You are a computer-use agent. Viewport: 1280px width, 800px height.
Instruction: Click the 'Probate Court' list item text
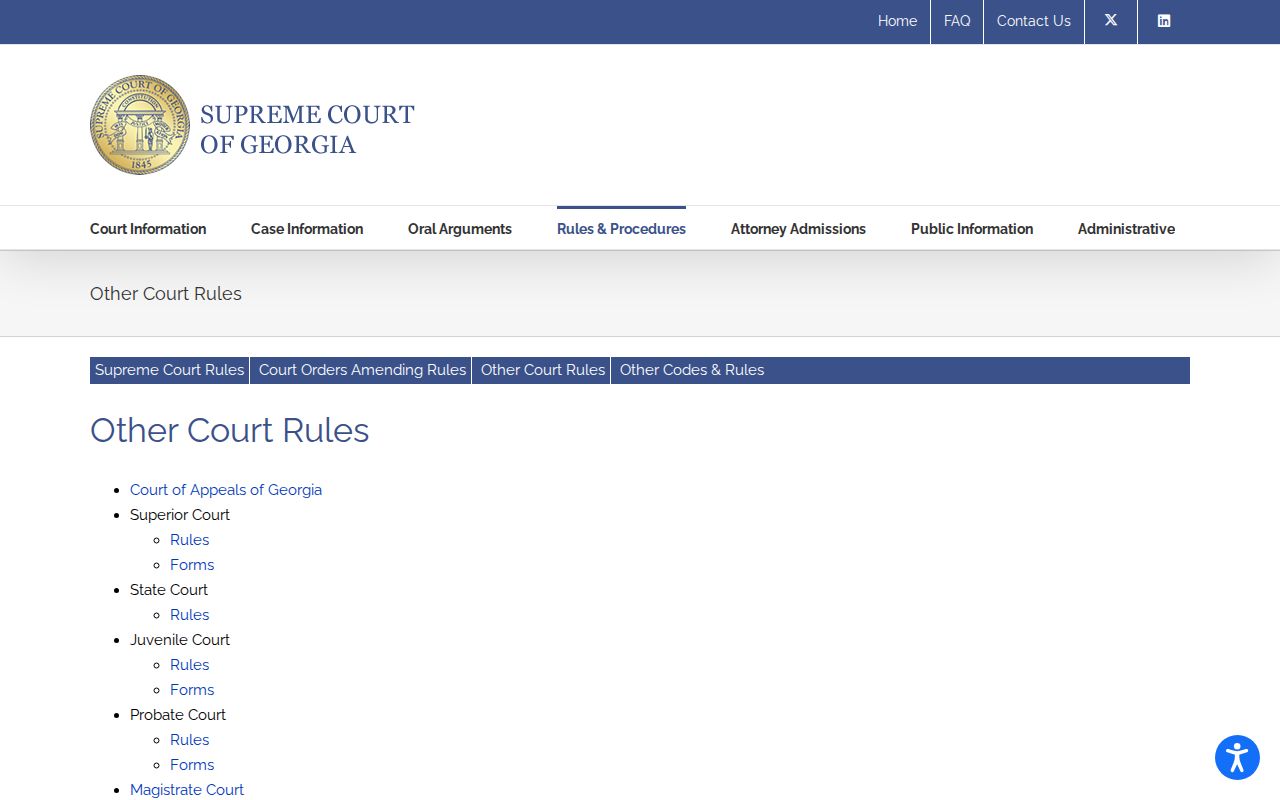click(178, 715)
